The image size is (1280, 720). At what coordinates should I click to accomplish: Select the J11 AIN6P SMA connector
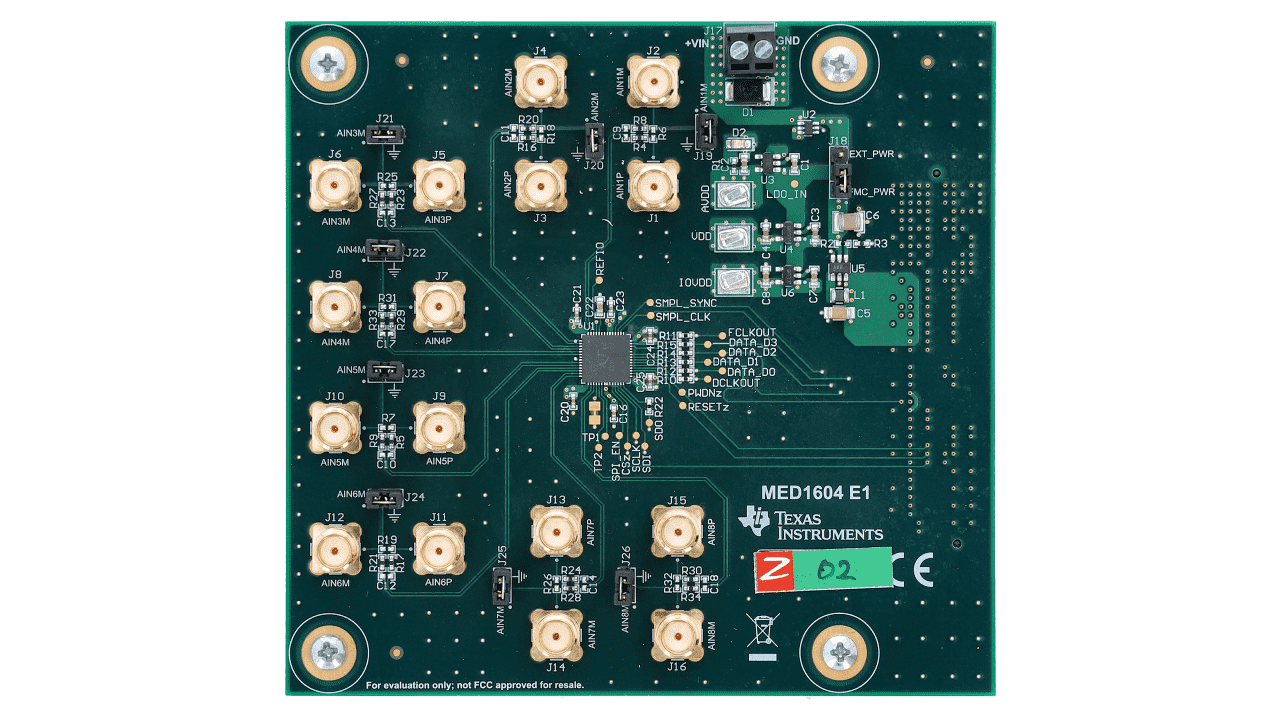[439, 549]
